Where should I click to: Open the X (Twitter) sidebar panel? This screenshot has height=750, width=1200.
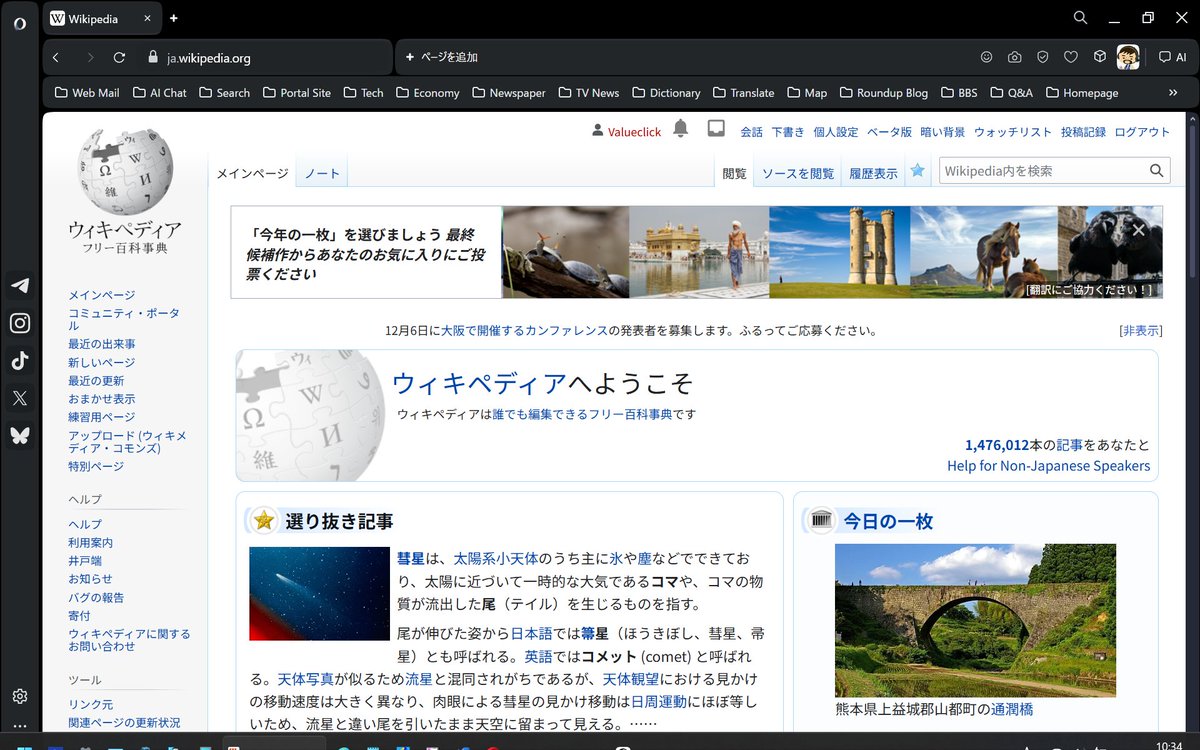click(x=20, y=398)
